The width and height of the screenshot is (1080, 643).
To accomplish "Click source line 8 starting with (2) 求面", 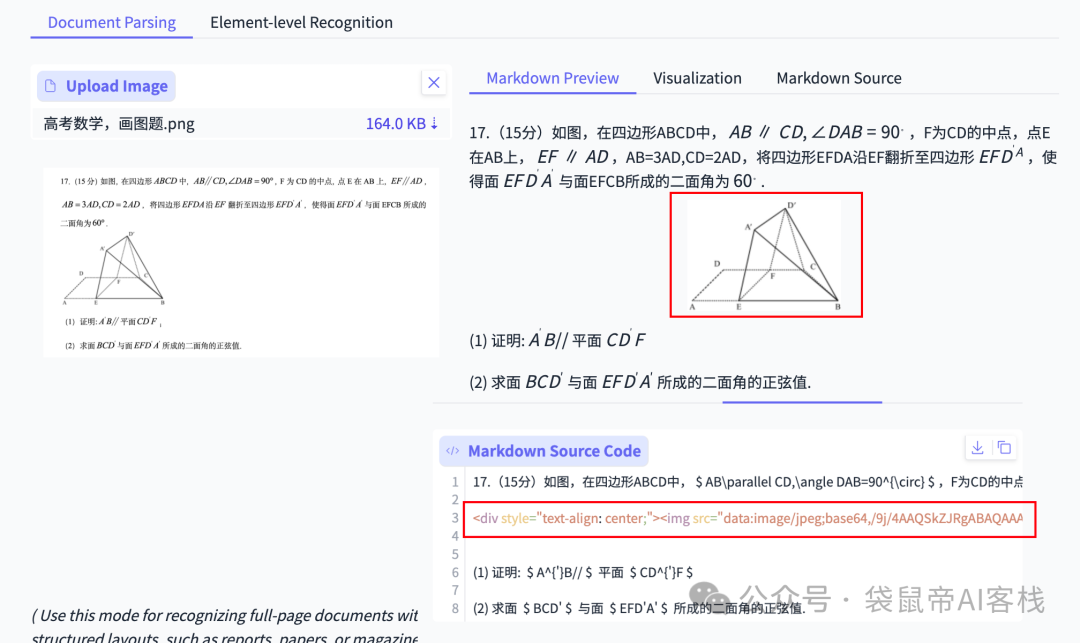I will [638, 609].
